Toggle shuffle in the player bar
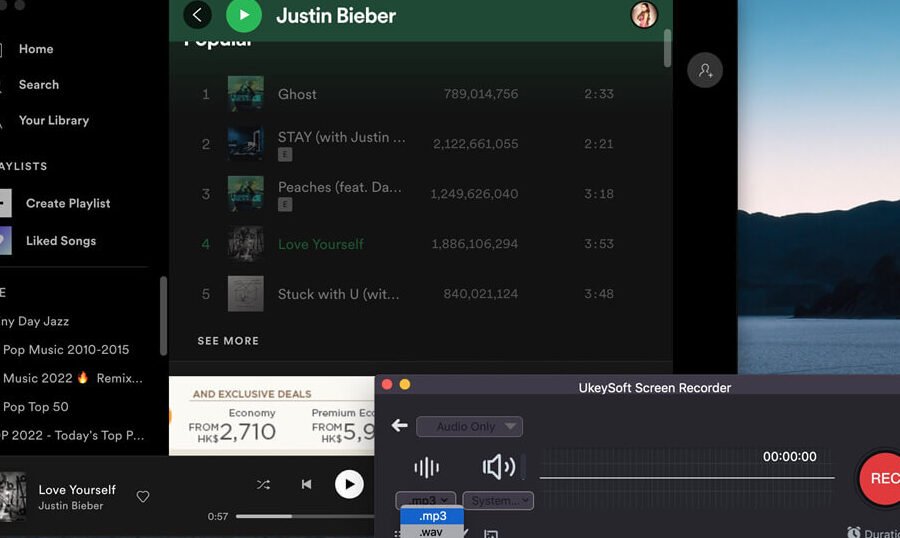This screenshot has width=900, height=538. pyautogui.click(x=263, y=485)
